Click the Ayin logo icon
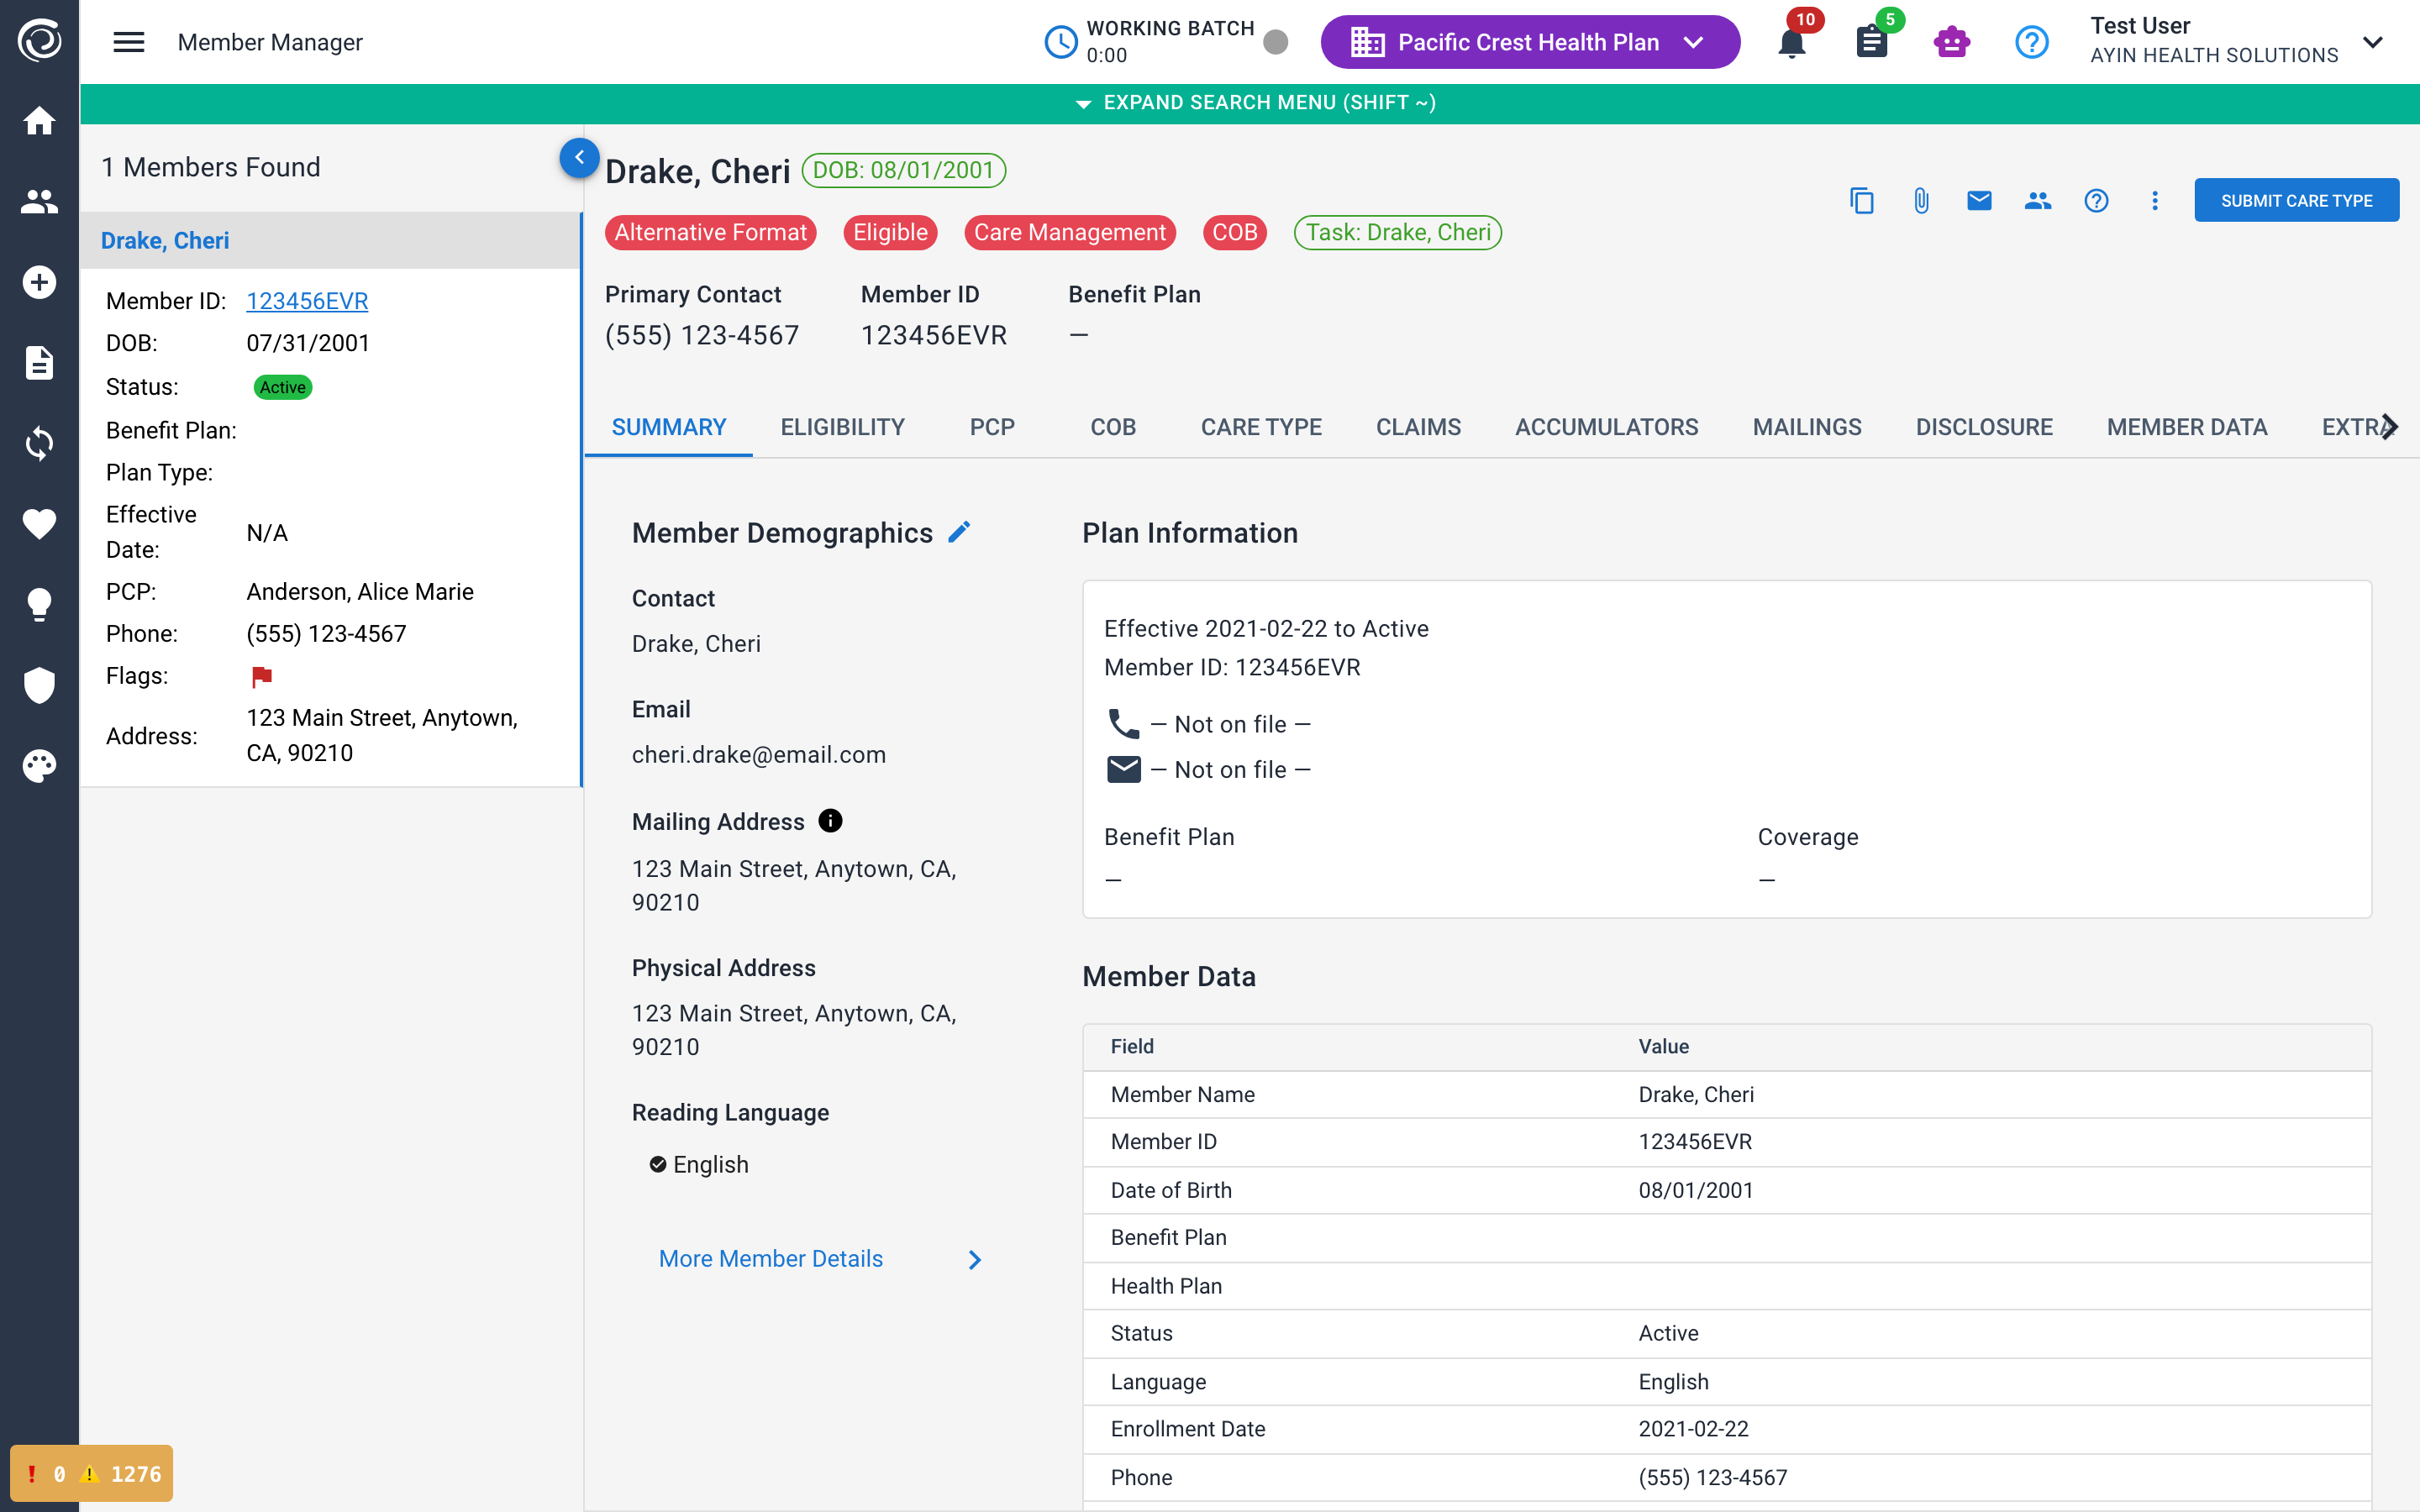 (x=39, y=40)
